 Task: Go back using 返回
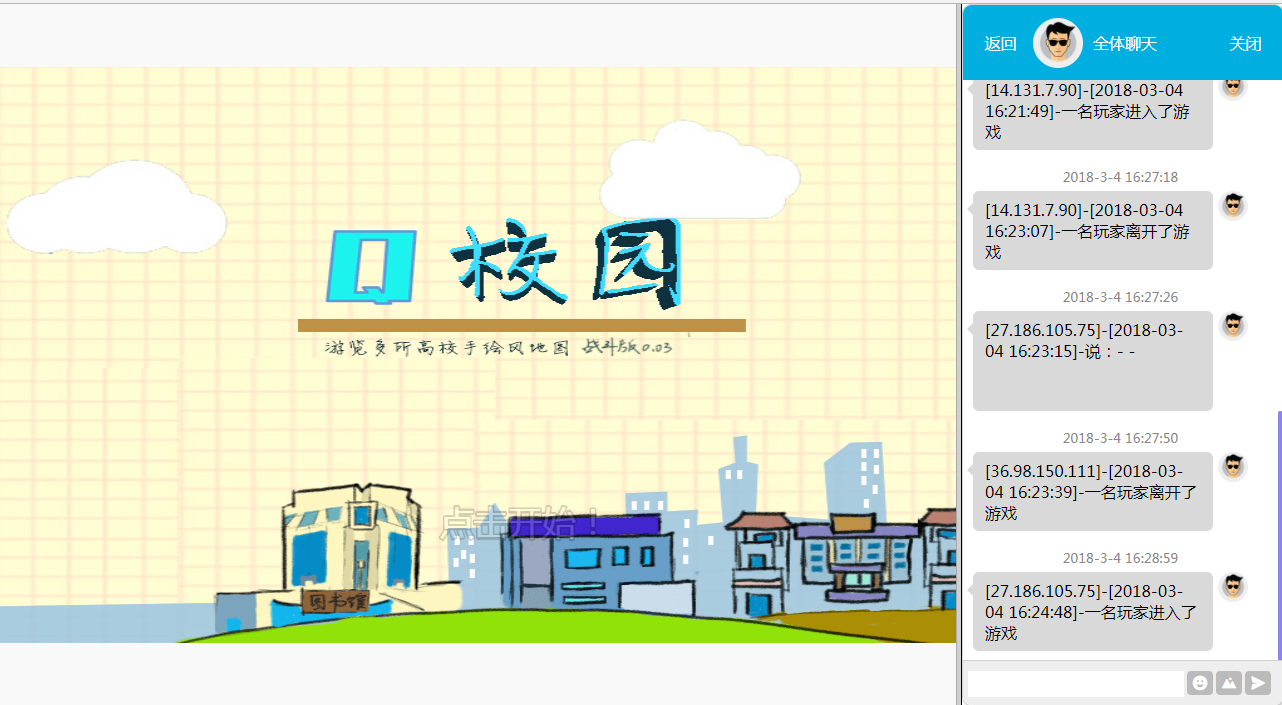(x=1000, y=44)
